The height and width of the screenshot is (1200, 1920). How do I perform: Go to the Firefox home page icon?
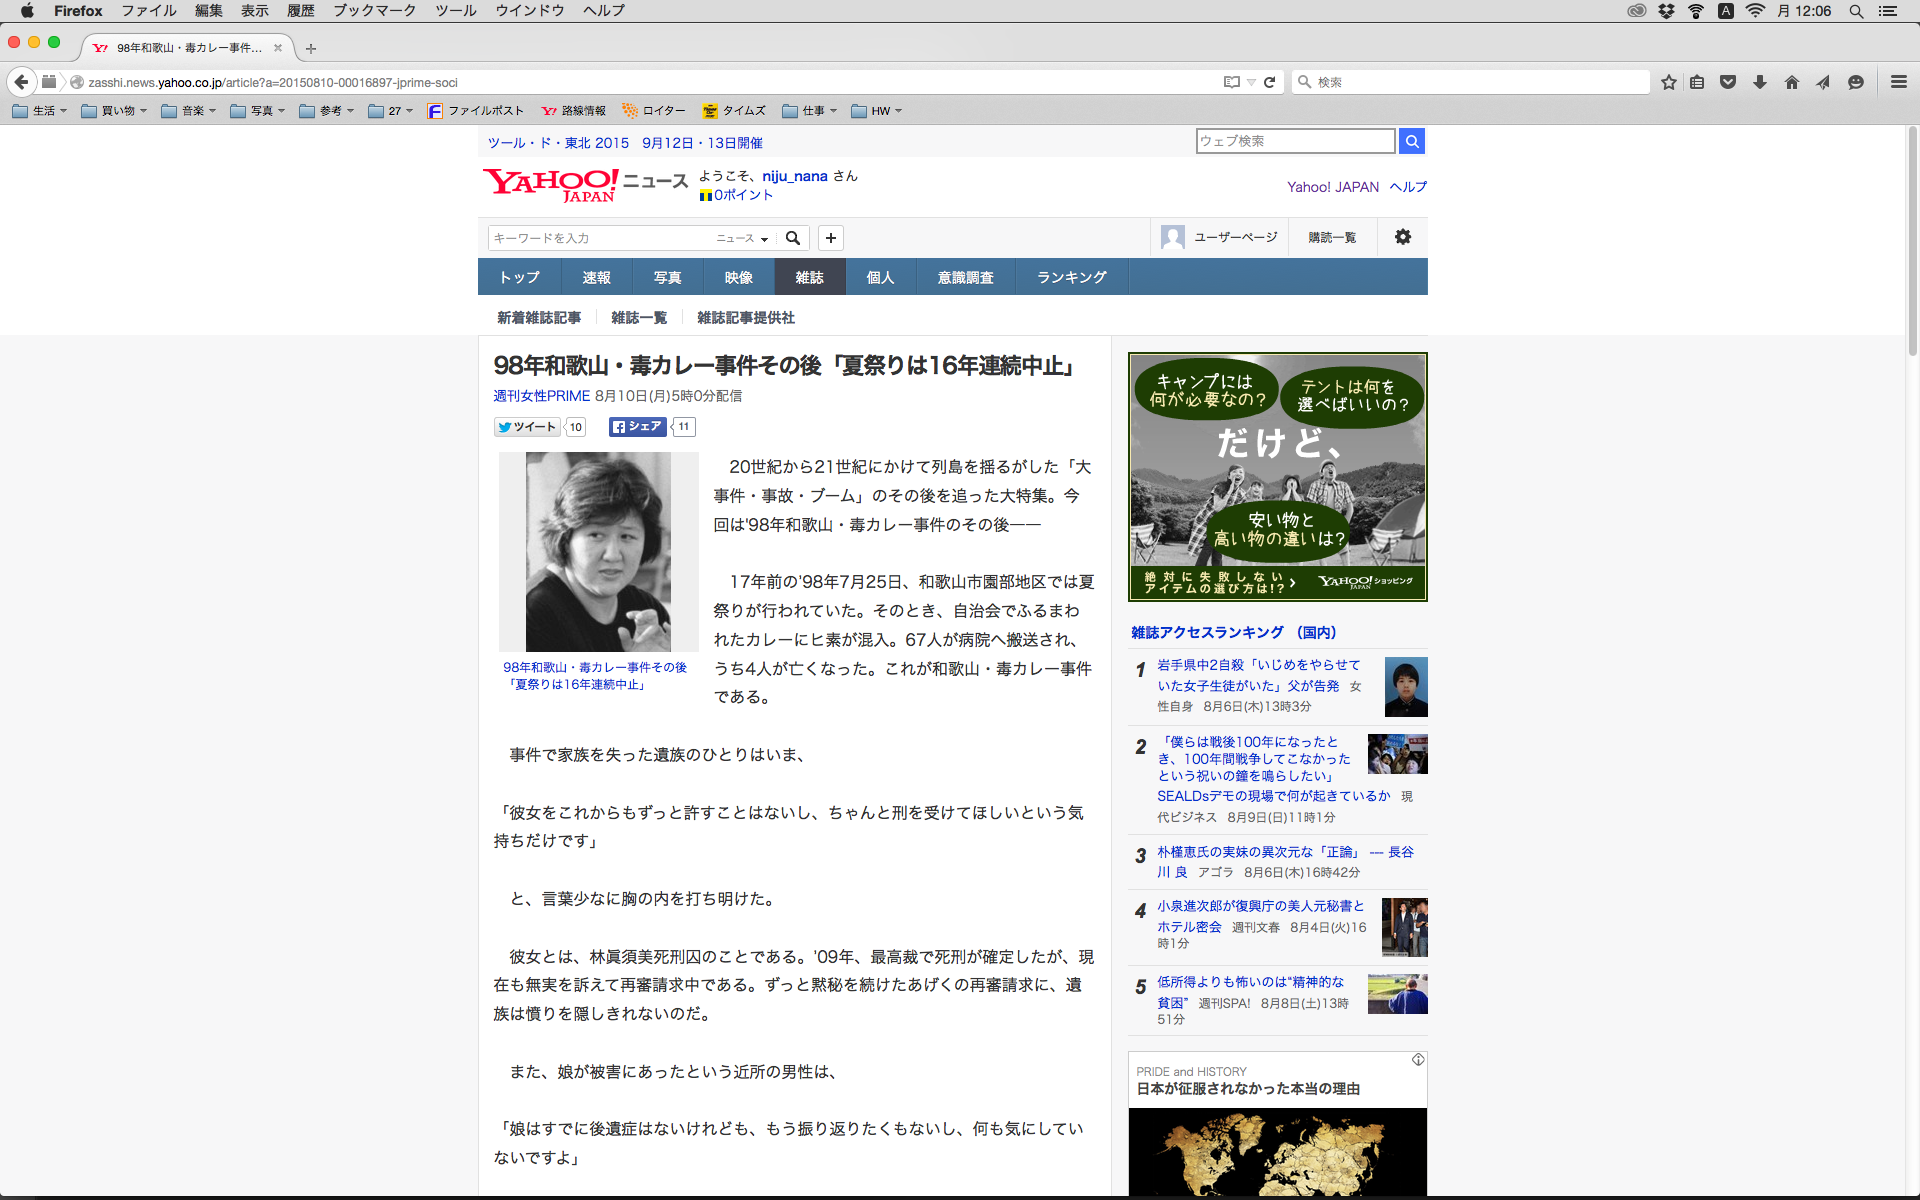1792,83
